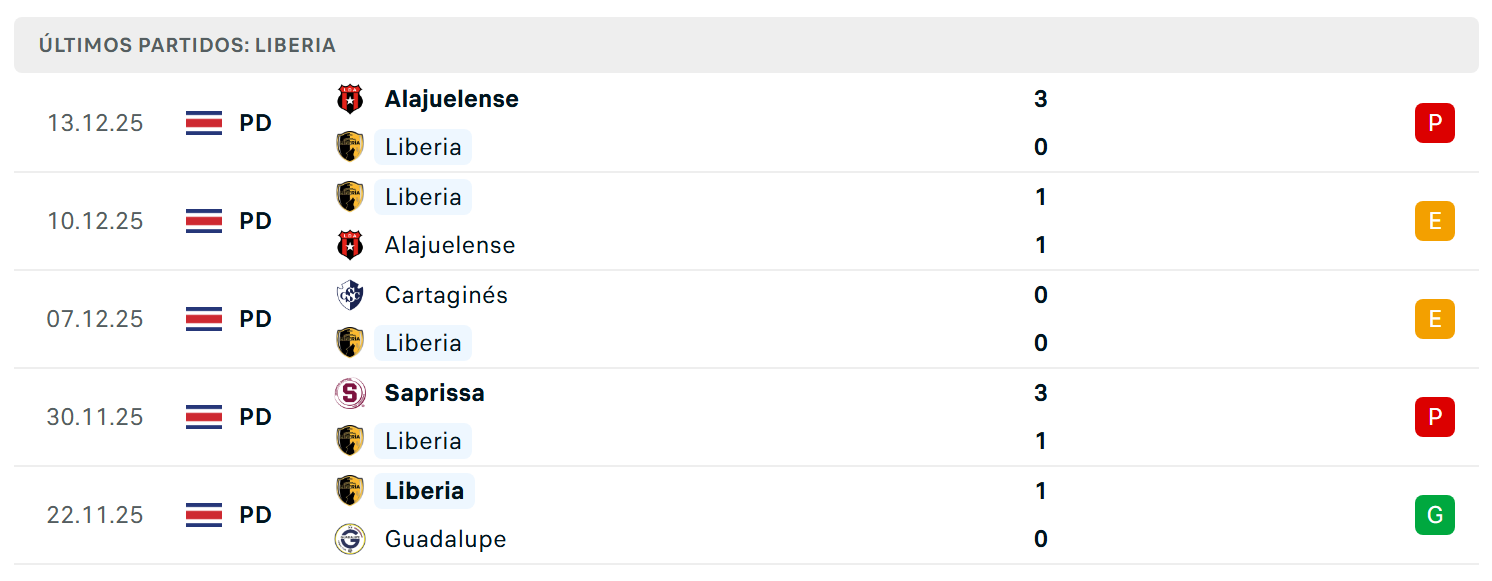Click the orange E badge for the Cartaginés match

1435,319
